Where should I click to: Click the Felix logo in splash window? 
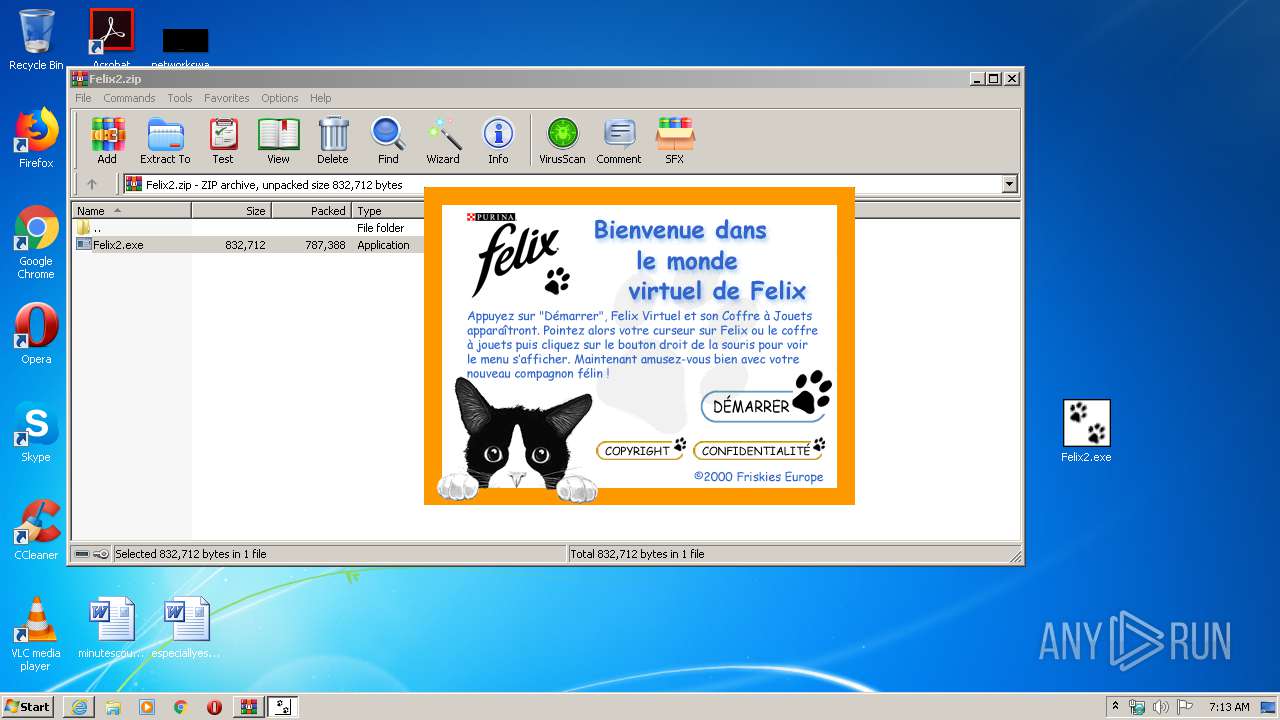pos(516,255)
